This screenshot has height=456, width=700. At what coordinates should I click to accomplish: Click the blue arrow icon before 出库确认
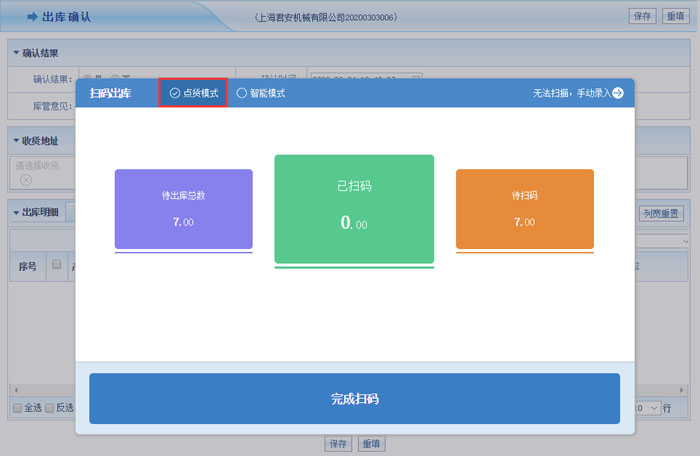point(31,16)
